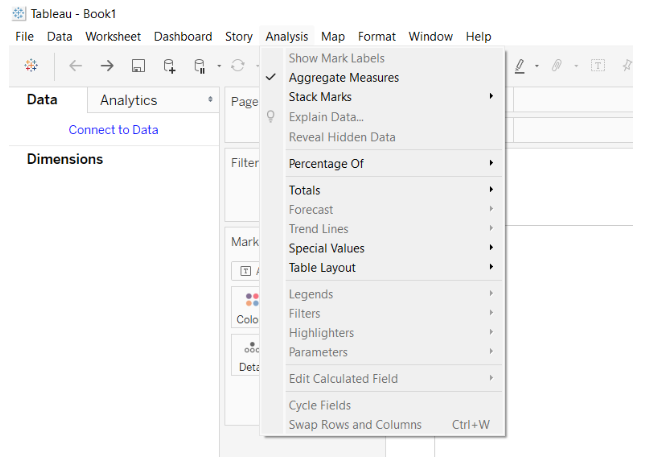Viewport: 646px width, 469px height.
Task: Open the Worksheet menu
Action: click(x=113, y=37)
